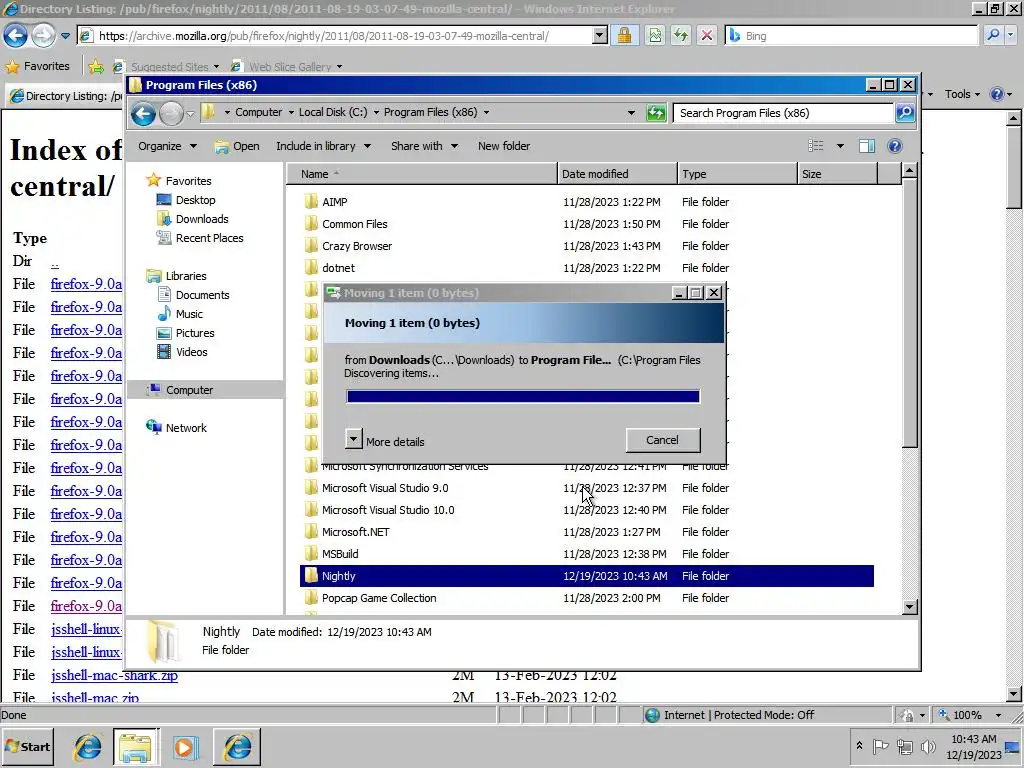Open the Organize dropdown menu
Viewport: 1024px width, 768px height.
(167, 146)
